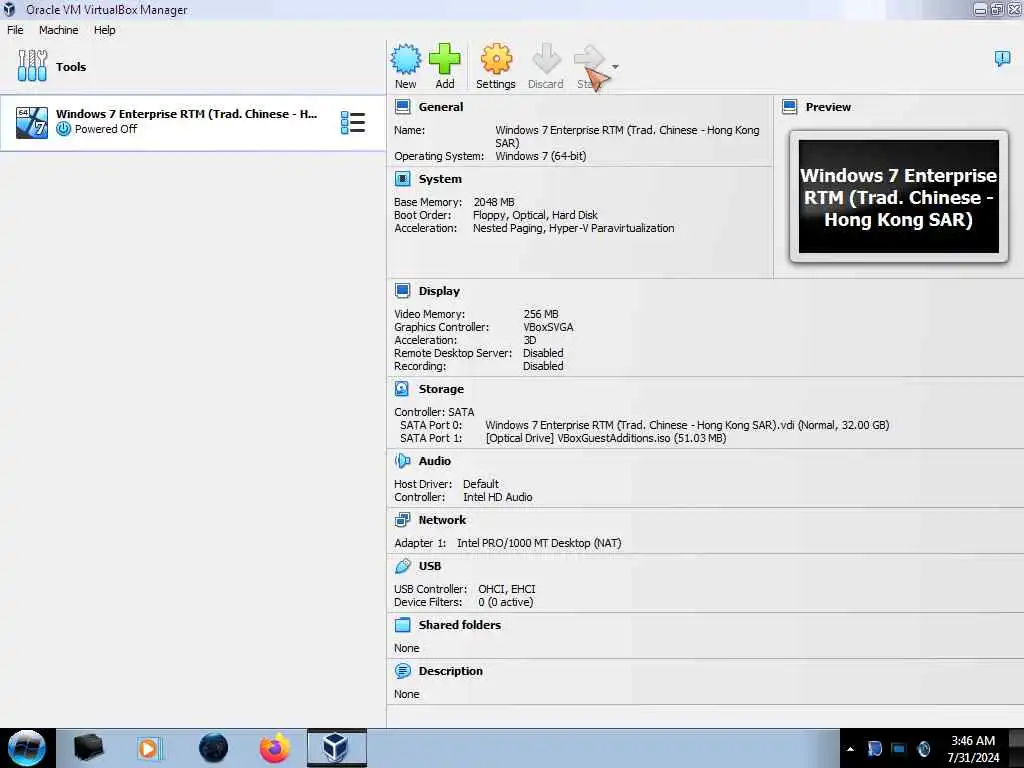The image size is (1024, 768).
Task: Open the Windows Start orb
Action: pyautogui.click(x=27, y=748)
